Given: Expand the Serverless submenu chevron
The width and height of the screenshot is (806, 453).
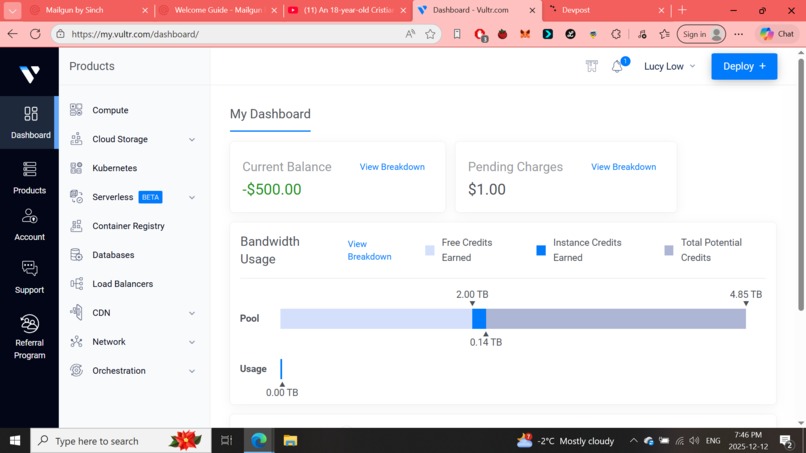Looking at the screenshot, I should coord(192,197).
